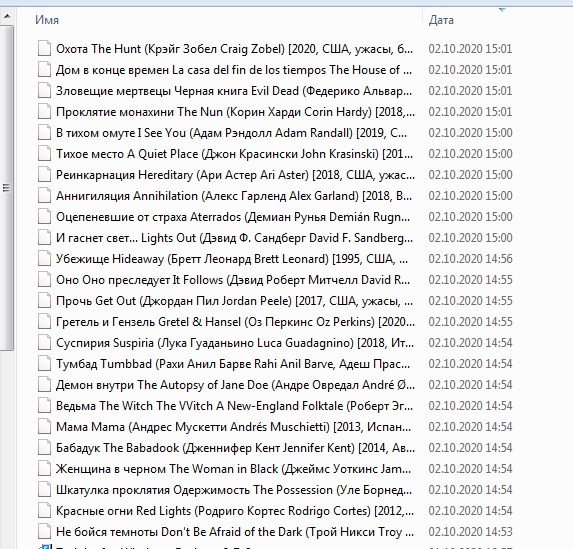The height and width of the screenshot is (549, 573).
Task: Select file name Реинкарнация Hereditary (Ари Астер)
Action: pos(235,175)
